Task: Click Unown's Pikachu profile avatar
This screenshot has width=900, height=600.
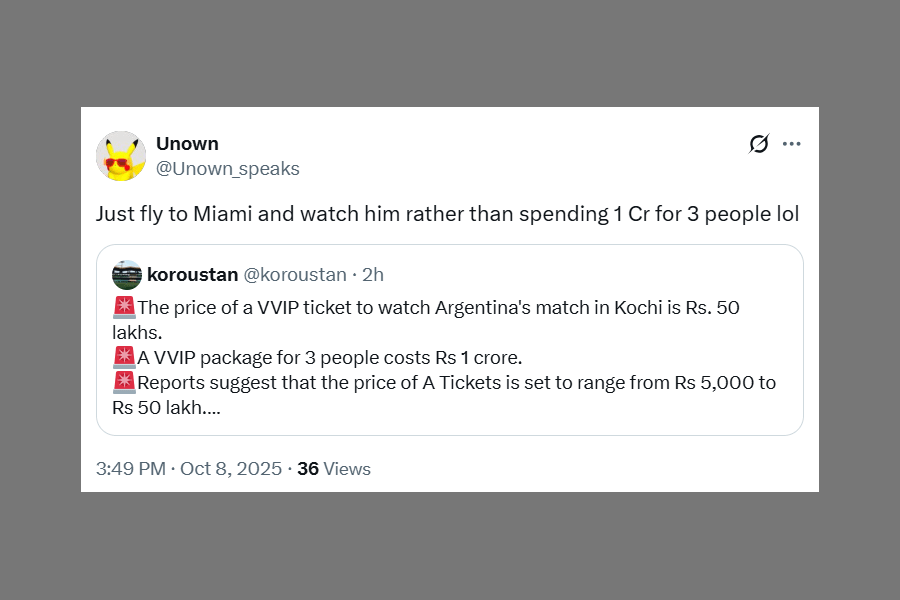Action: 121,156
